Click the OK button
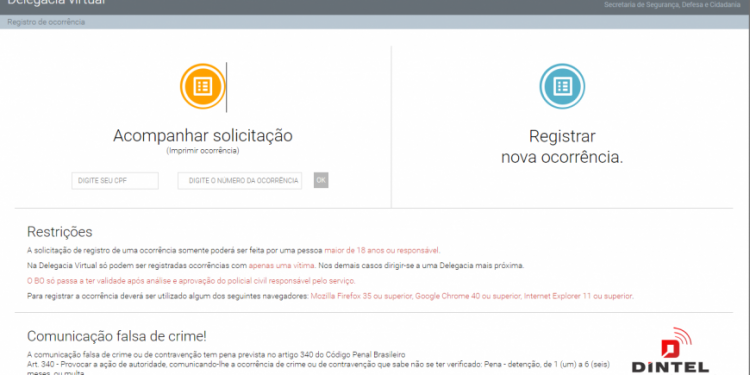The width and height of the screenshot is (750, 375). 321,180
